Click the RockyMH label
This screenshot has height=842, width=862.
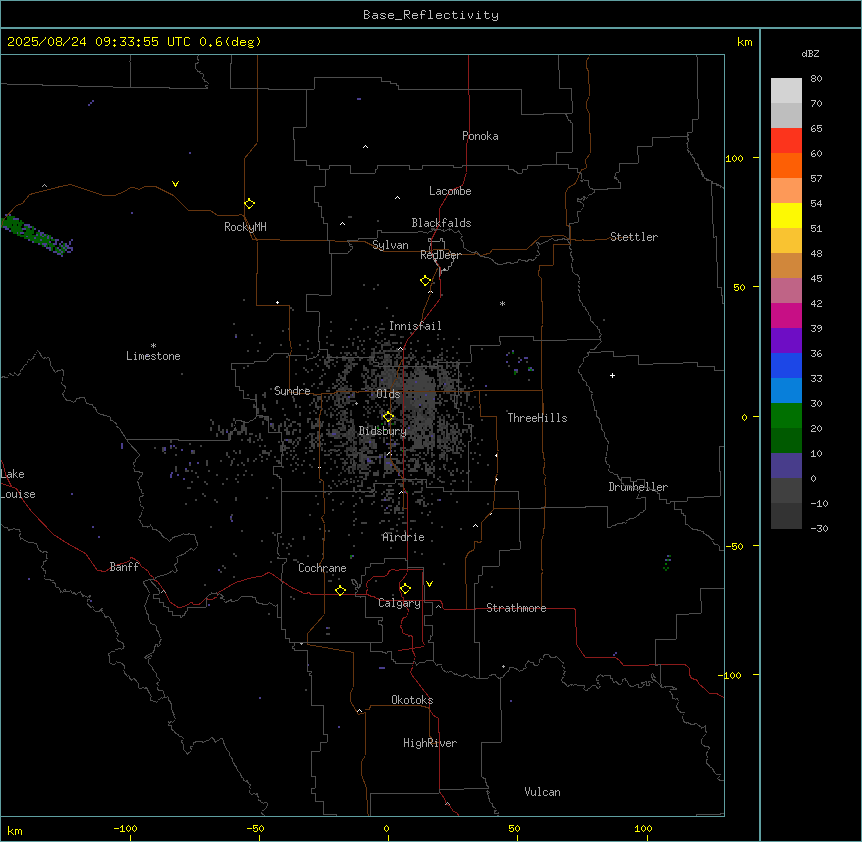pos(245,227)
